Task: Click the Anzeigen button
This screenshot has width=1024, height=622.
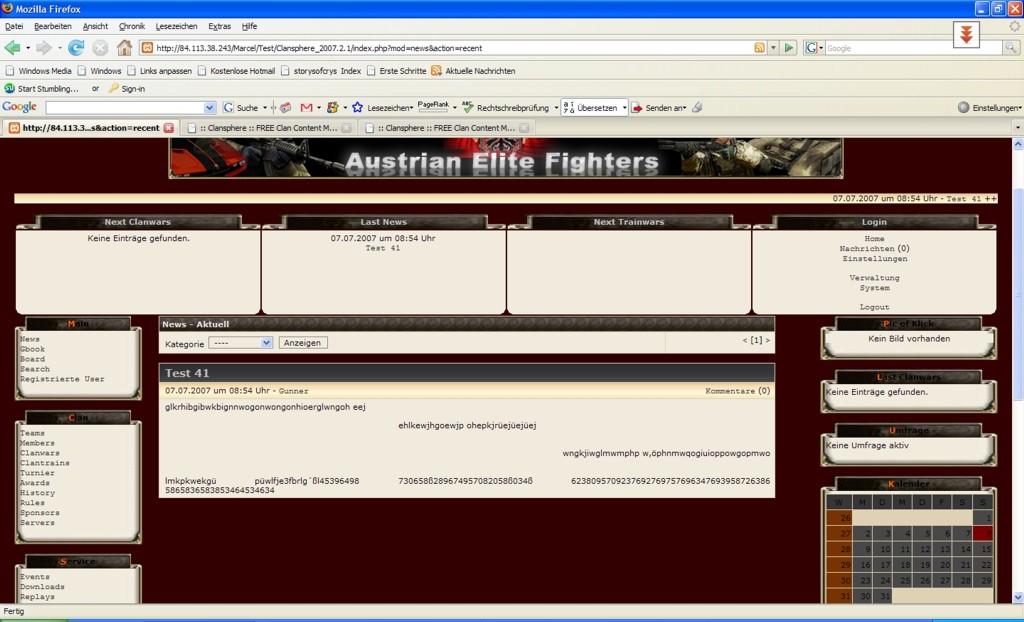Action: click(302, 342)
